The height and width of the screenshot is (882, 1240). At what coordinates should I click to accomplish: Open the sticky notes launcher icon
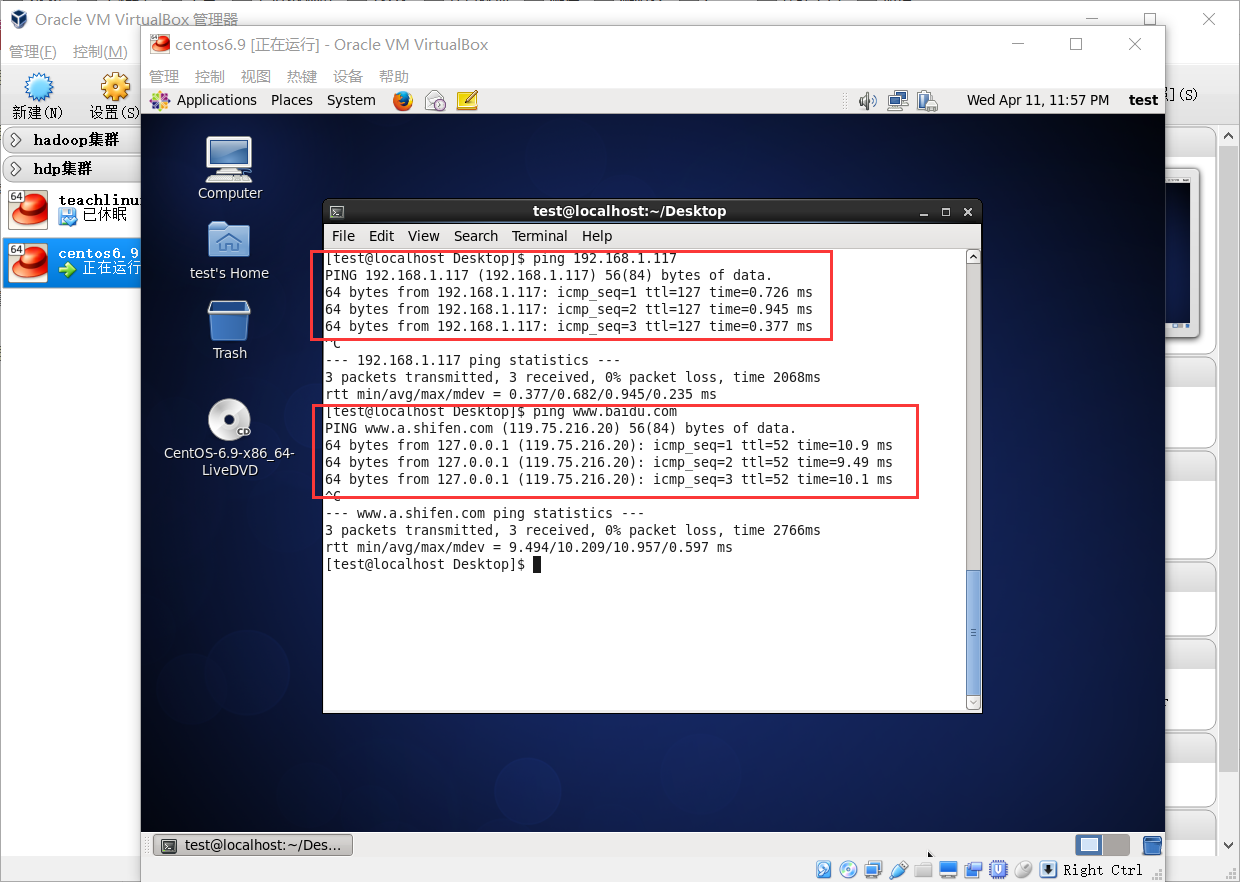[x=467, y=100]
